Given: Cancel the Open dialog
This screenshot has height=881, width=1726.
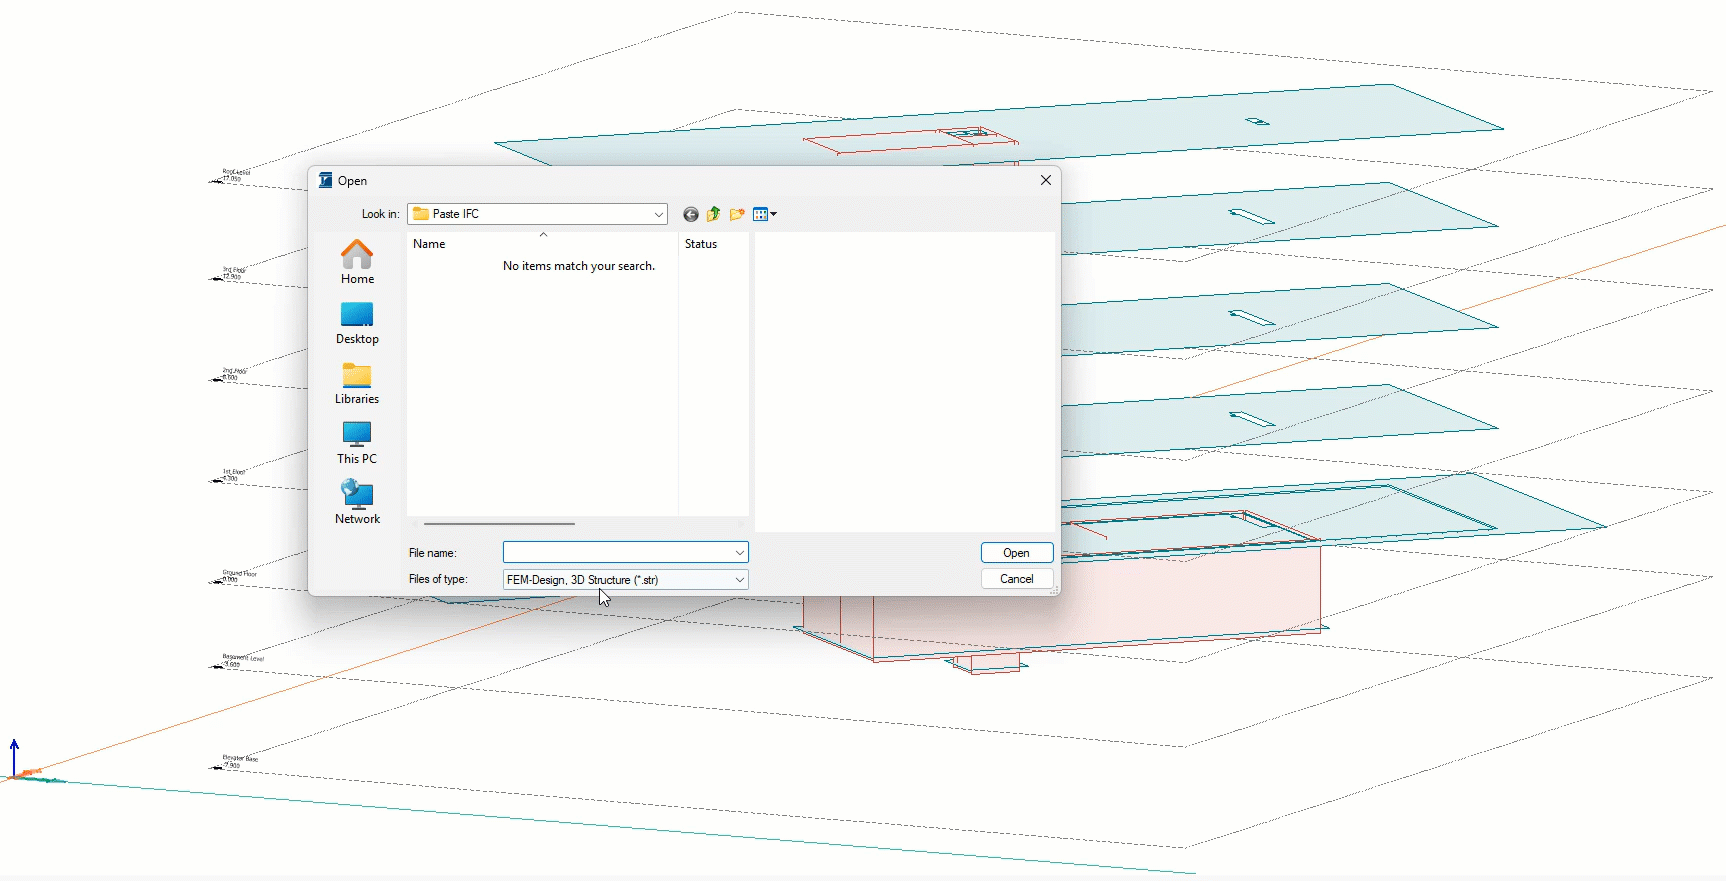Looking at the screenshot, I should tap(1016, 579).
